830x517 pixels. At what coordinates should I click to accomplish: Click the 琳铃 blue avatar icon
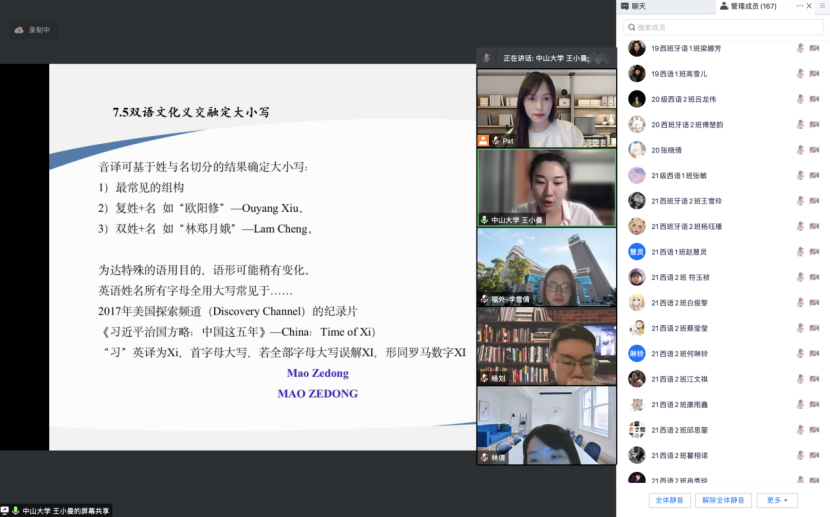(x=636, y=354)
